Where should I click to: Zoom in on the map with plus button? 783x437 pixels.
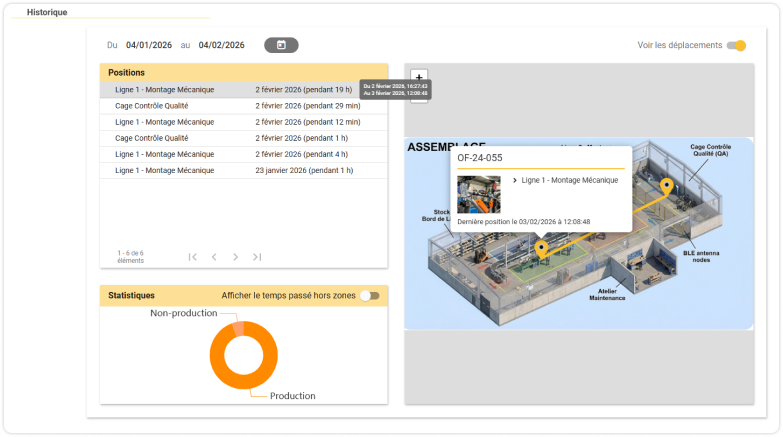(419, 77)
